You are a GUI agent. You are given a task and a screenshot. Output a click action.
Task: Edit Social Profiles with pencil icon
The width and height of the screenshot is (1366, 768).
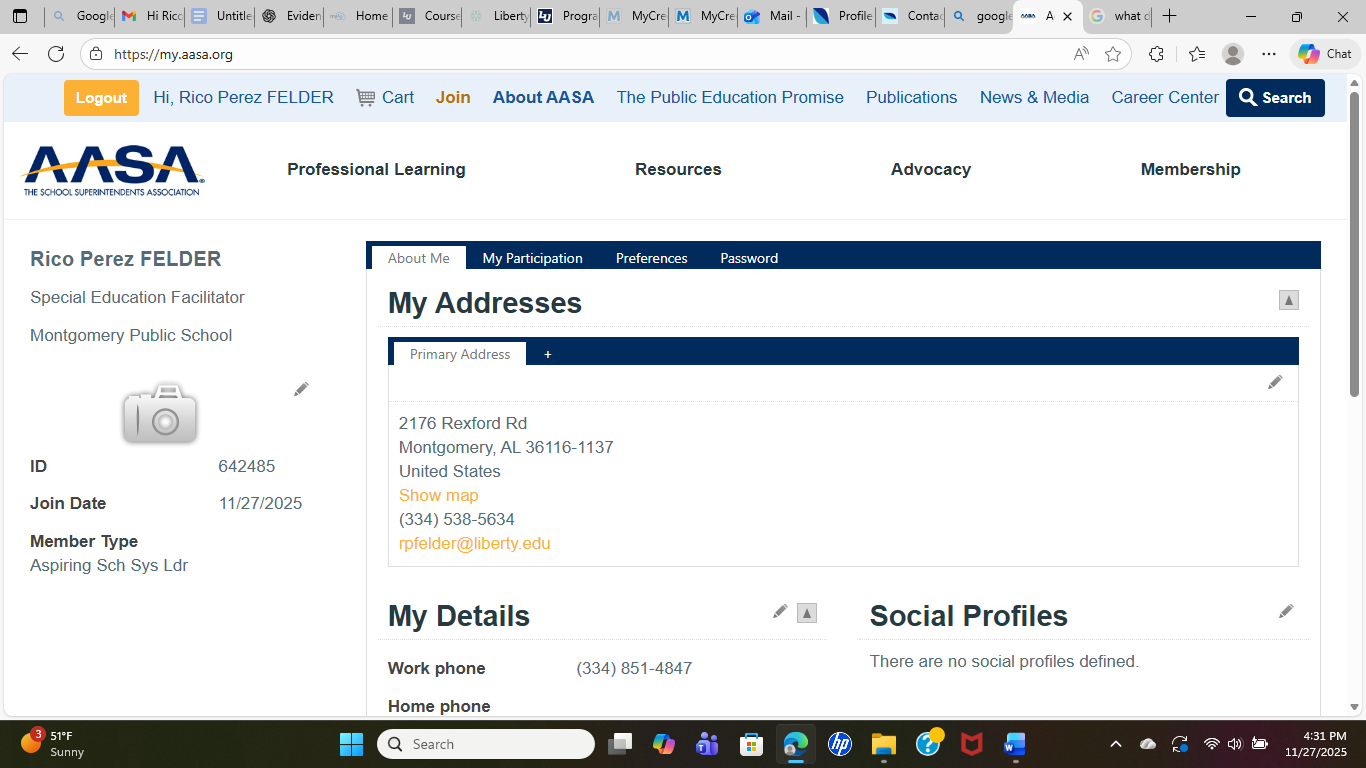[1286, 611]
